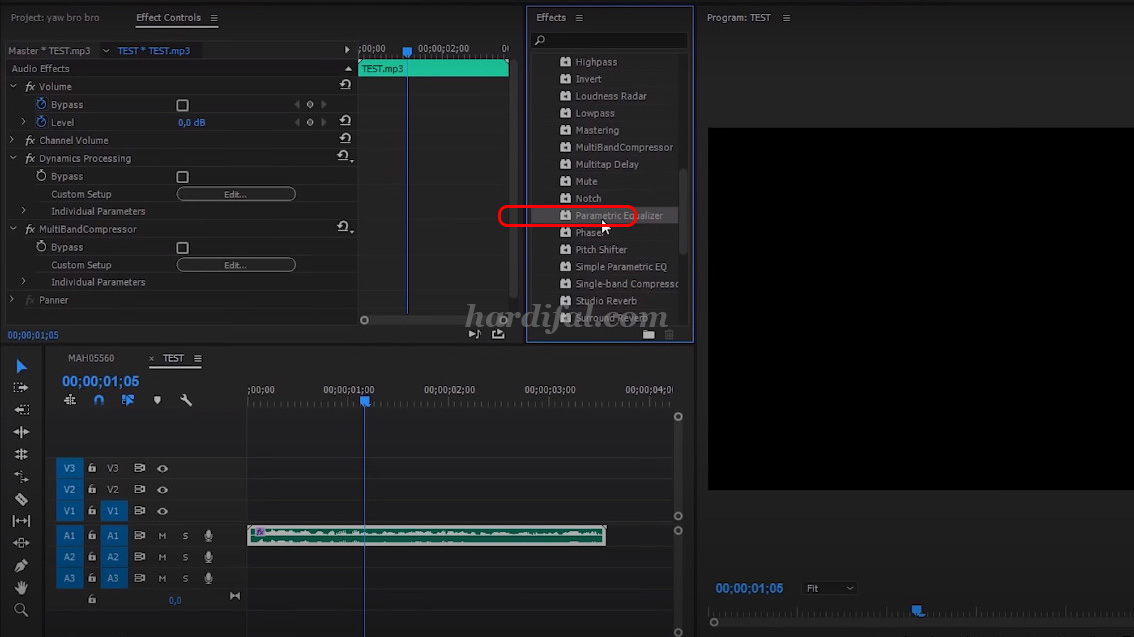The image size is (1134, 637).
Task: Select the Ripple Edit tool
Action: (21, 409)
